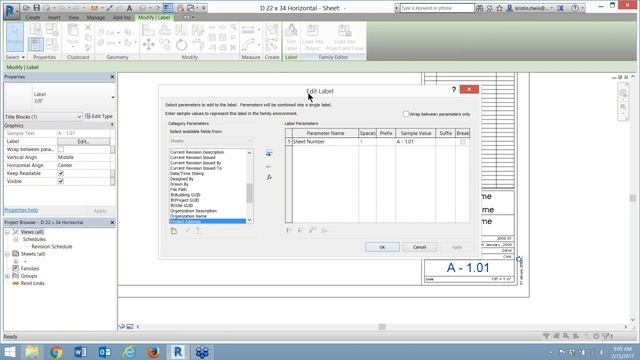Switch to the Insert ribbon tab
Viewport: 640px width, 360px height.
(54, 18)
